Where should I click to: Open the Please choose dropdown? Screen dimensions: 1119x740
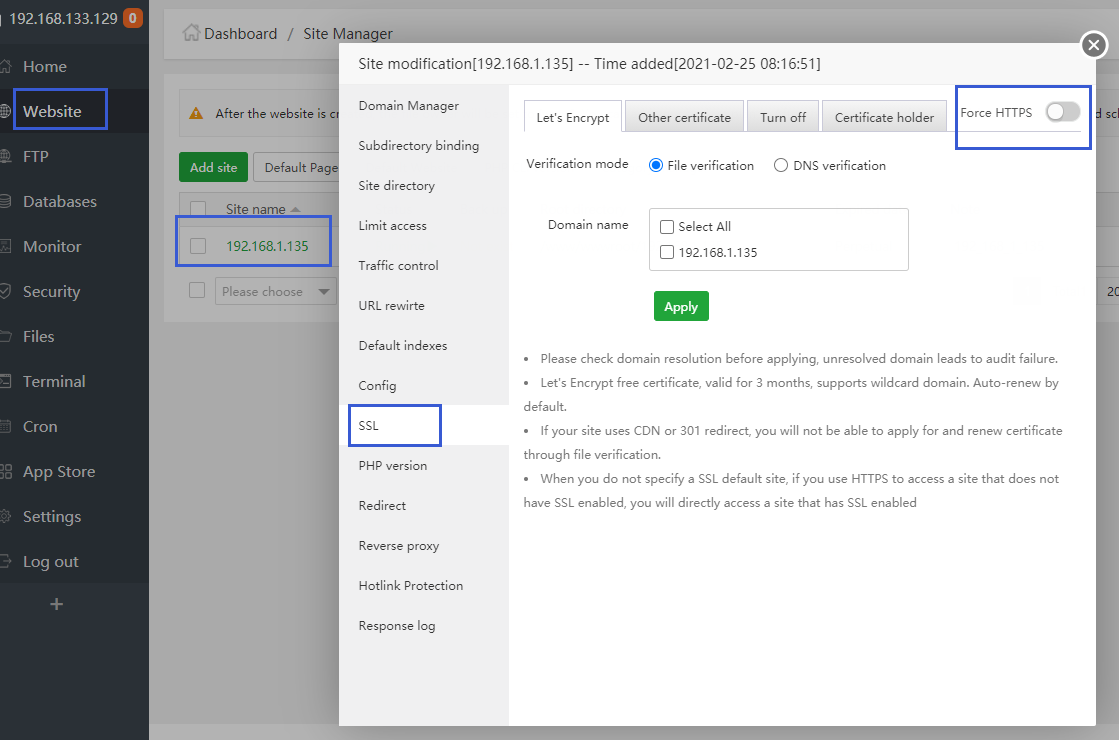275,291
